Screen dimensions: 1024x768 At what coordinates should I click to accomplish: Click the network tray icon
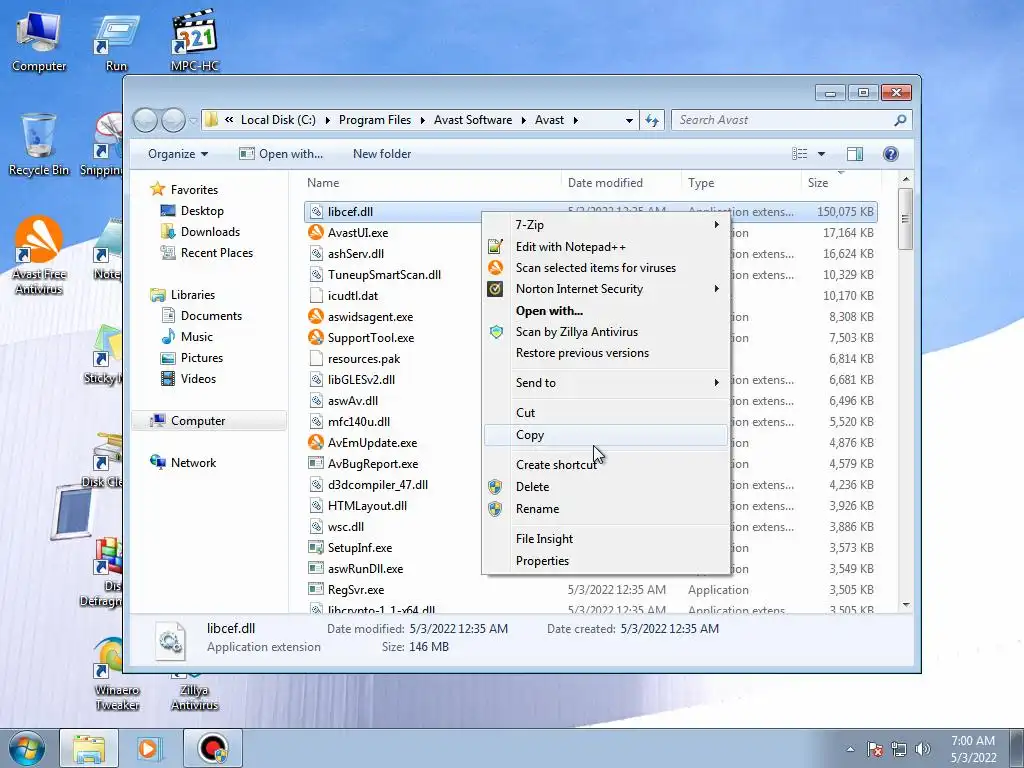click(x=899, y=749)
